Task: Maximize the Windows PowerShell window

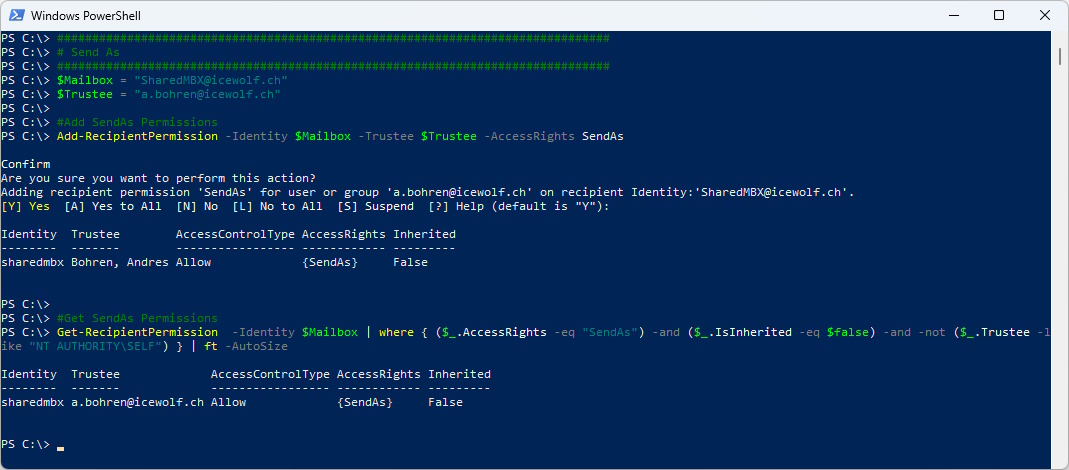Action: point(998,15)
